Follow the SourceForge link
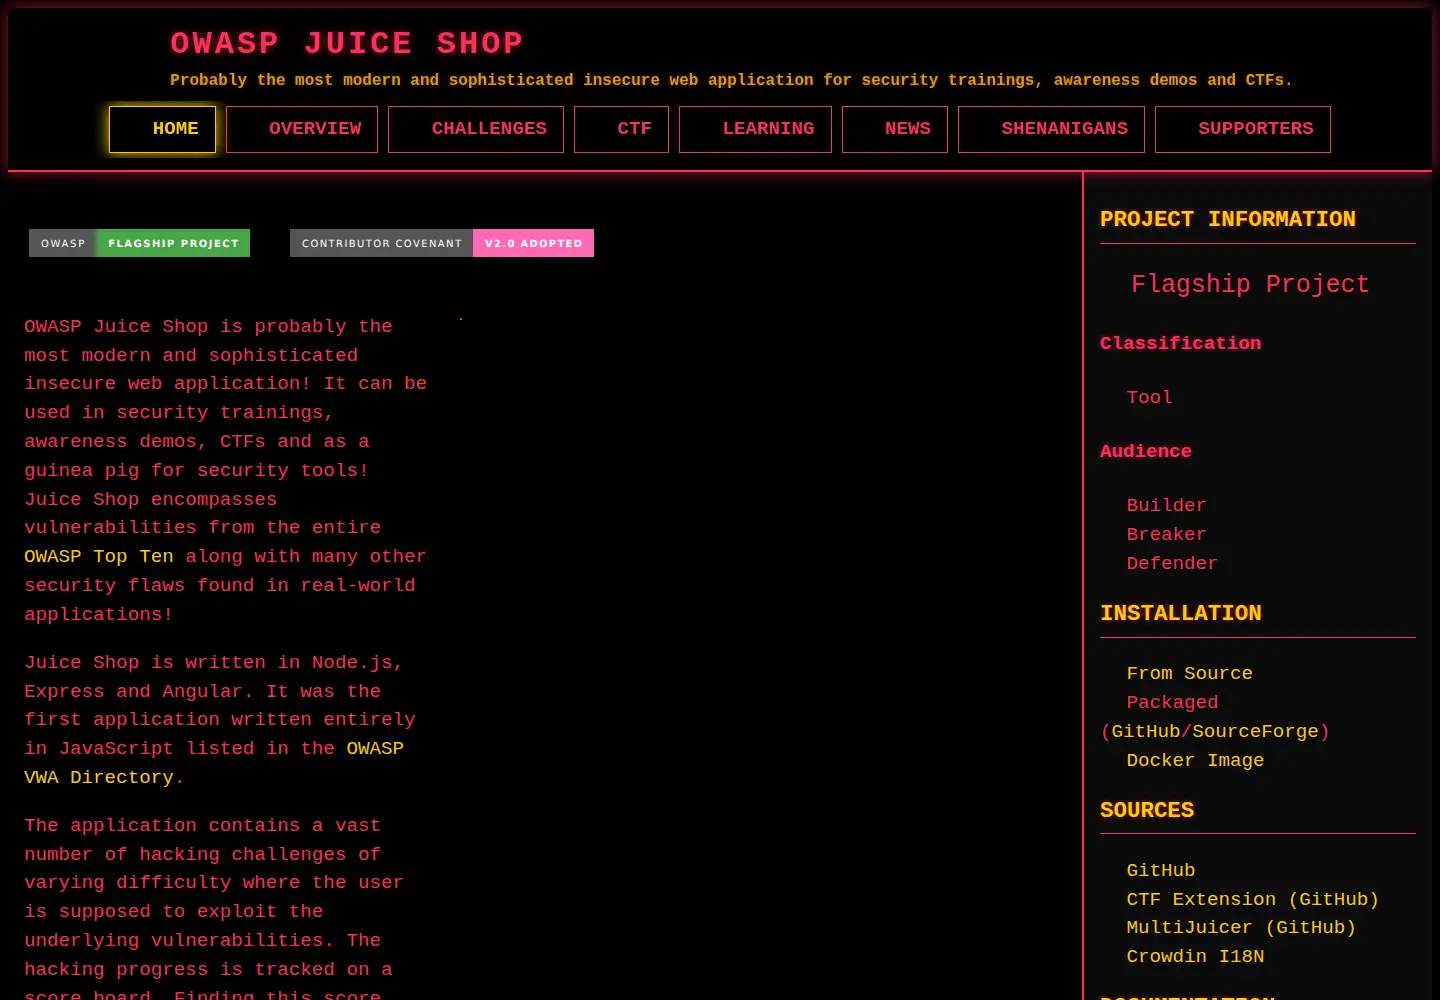This screenshot has width=1440, height=1000. tap(1255, 732)
